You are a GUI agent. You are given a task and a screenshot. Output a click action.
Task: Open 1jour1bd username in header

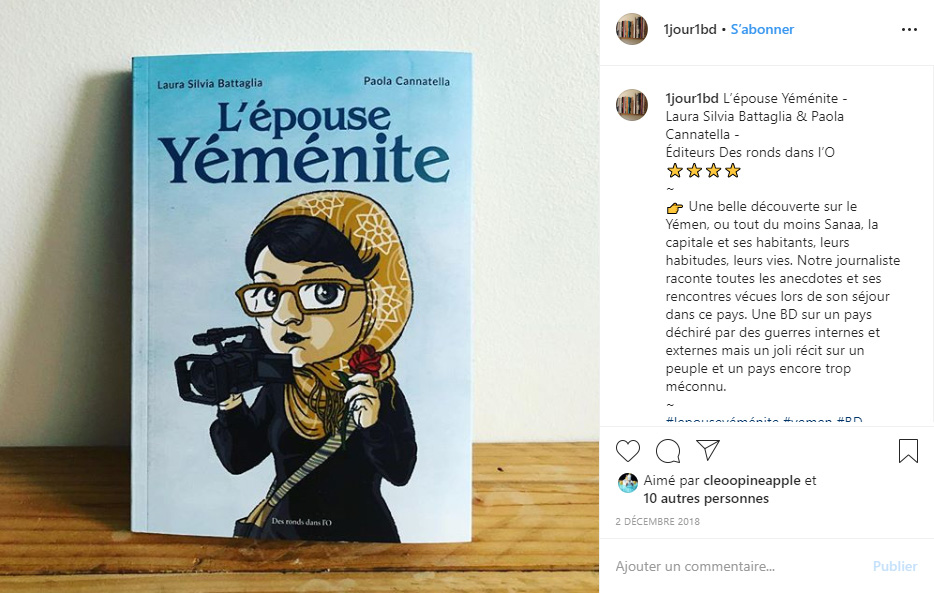[x=690, y=29]
